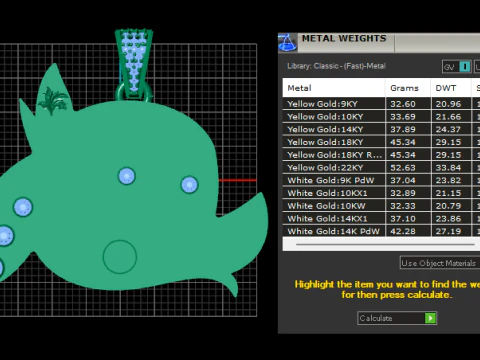Image resolution: width=480 pixels, height=360 pixels.
Task: Select Yellow Gold:18KY R... row
Action: tap(381, 155)
